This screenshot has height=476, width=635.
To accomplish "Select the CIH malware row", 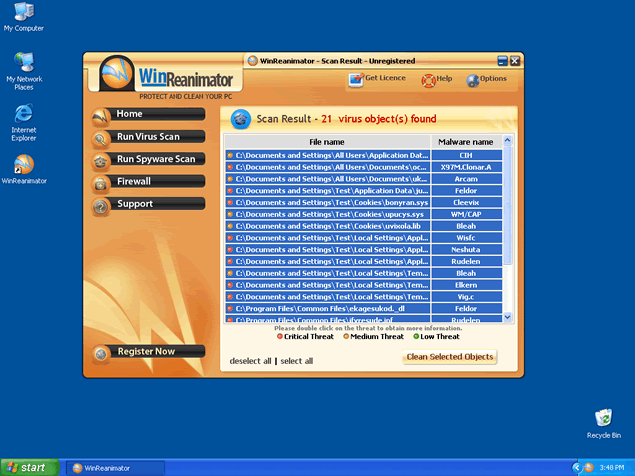I will click(366, 156).
